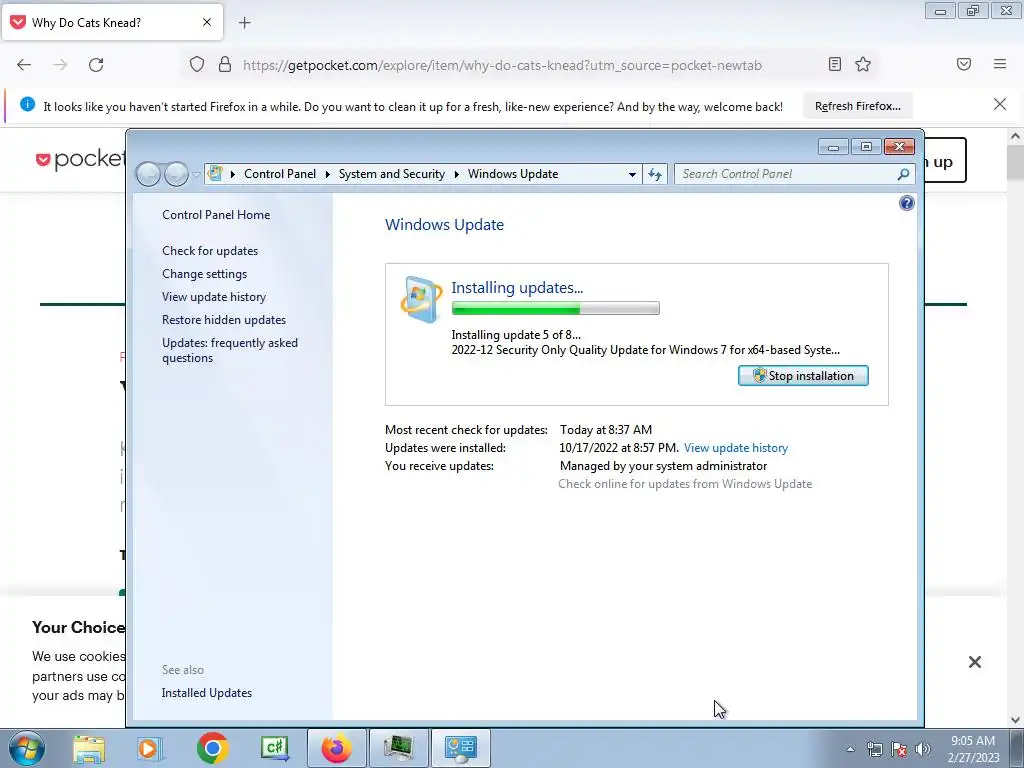Viewport: 1024px width, 768px height.
Task: Open the address bar previous locations dropdown
Action: [x=632, y=174]
